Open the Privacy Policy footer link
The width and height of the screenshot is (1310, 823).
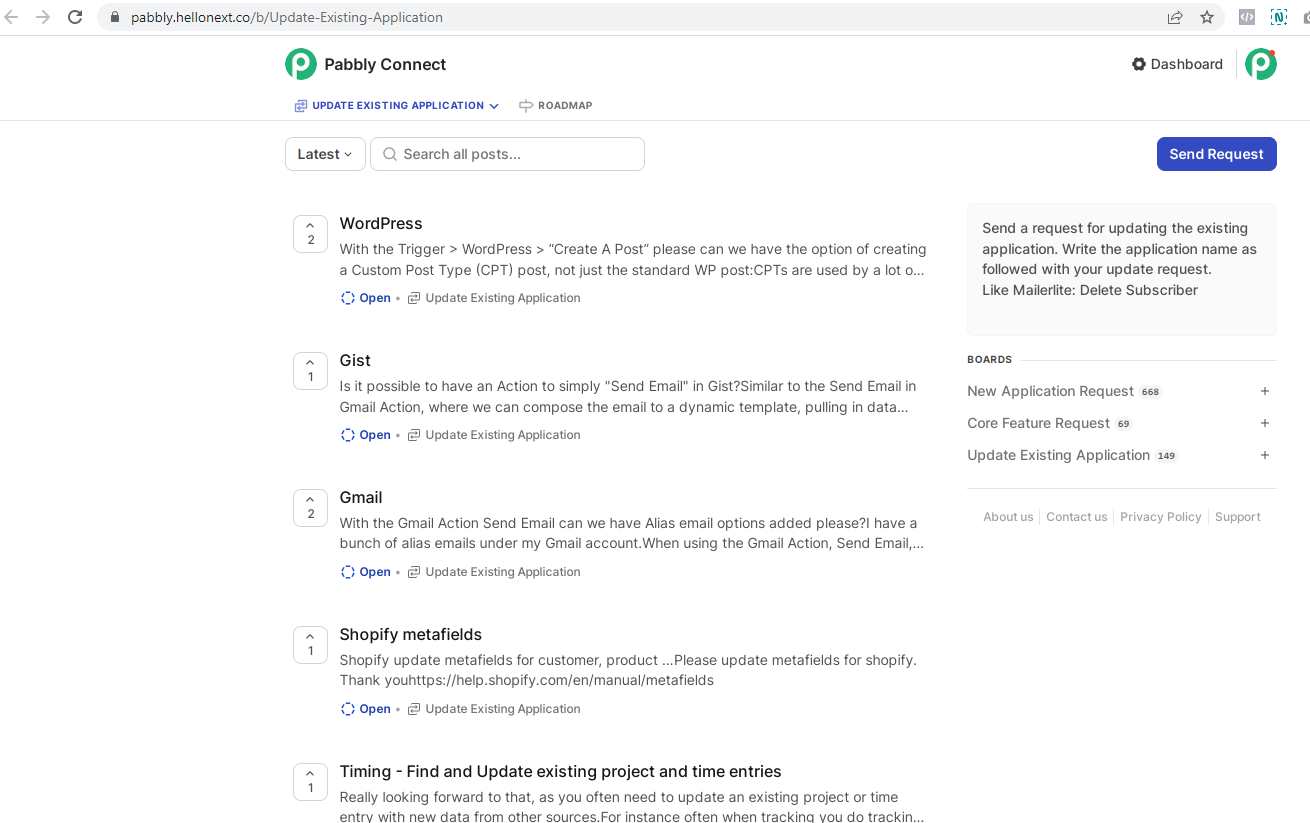pos(1160,517)
